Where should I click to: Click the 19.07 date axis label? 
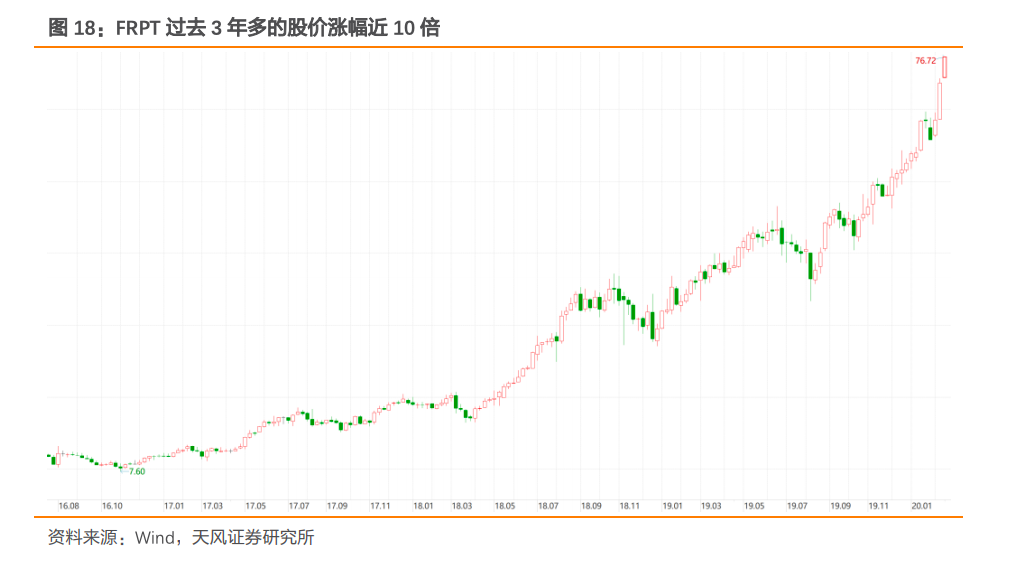(x=798, y=505)
